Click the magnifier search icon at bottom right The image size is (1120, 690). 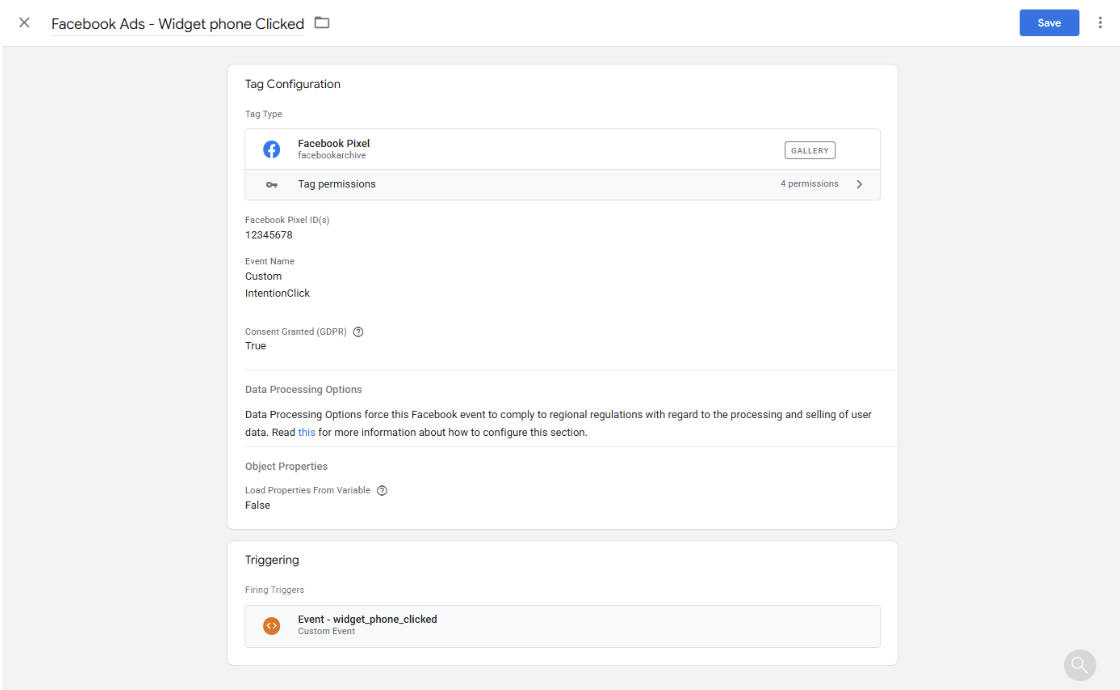[x=1079, y=666]
